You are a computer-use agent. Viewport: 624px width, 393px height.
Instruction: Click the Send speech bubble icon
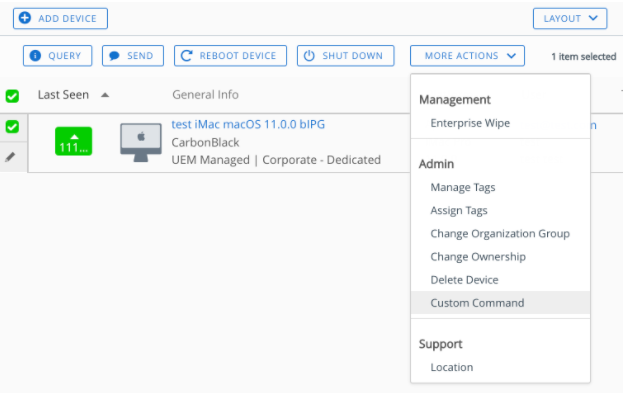pyautogui.click(x=114, y=56)
